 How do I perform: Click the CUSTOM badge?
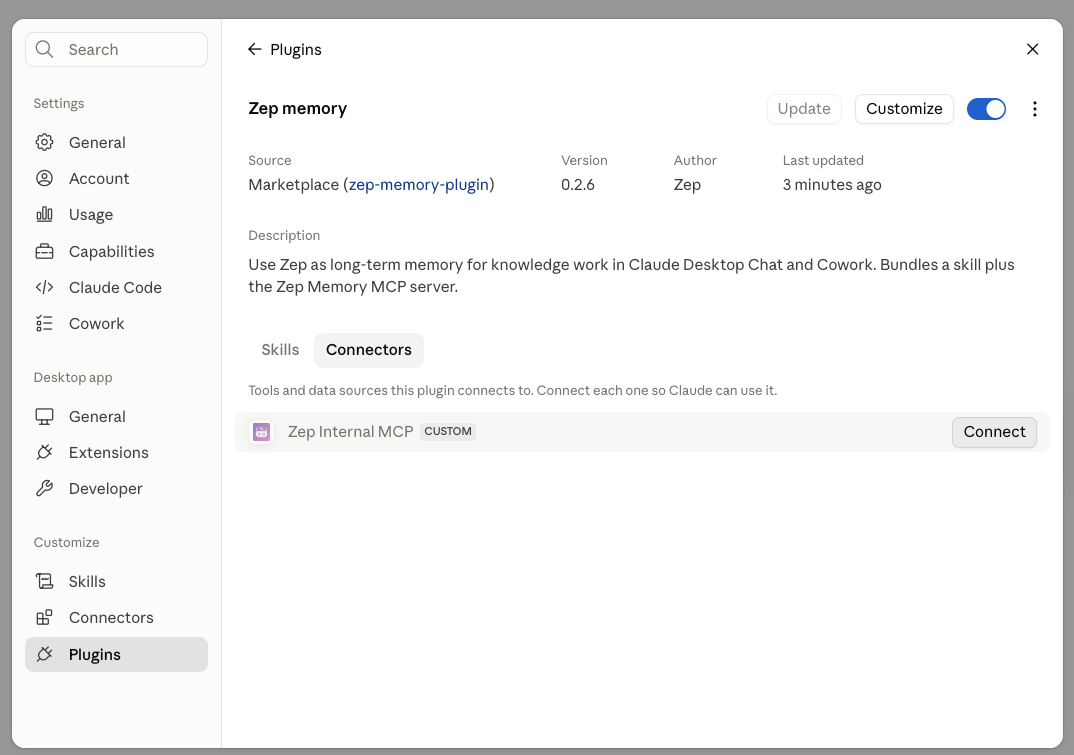coord(448,432)
